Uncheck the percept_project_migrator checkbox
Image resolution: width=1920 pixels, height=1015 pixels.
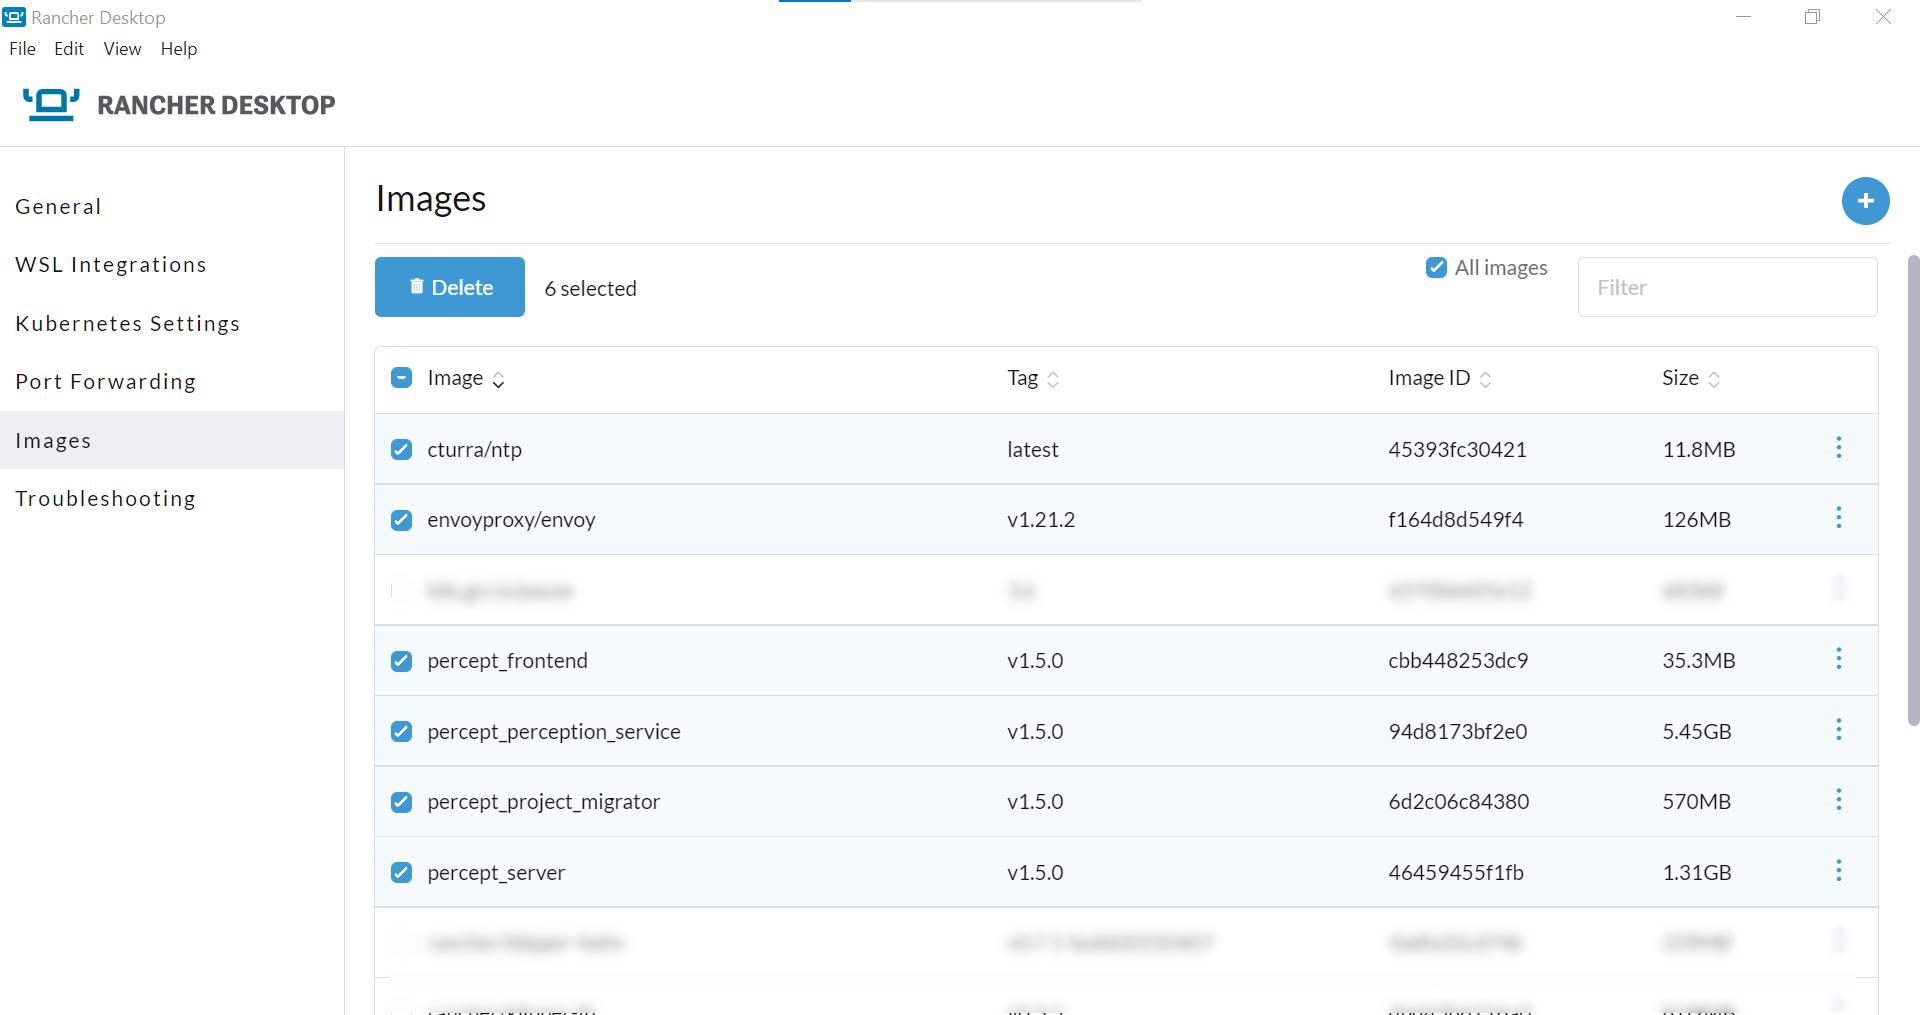[401, 802]
